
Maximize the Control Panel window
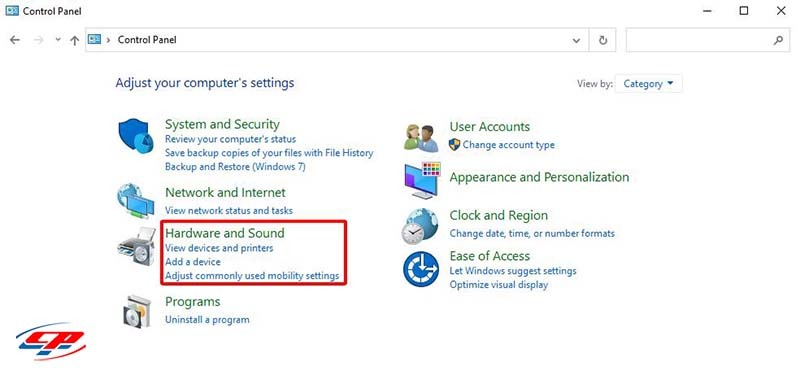pyautogui.click(x=744, y=10)
